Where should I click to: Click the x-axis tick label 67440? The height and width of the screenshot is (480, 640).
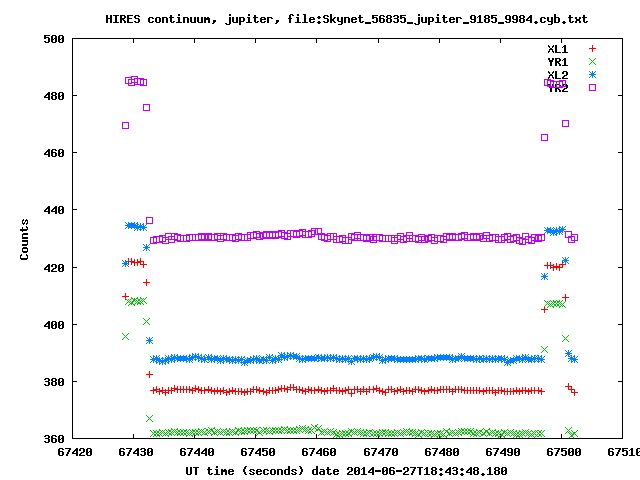coord(197,452)
